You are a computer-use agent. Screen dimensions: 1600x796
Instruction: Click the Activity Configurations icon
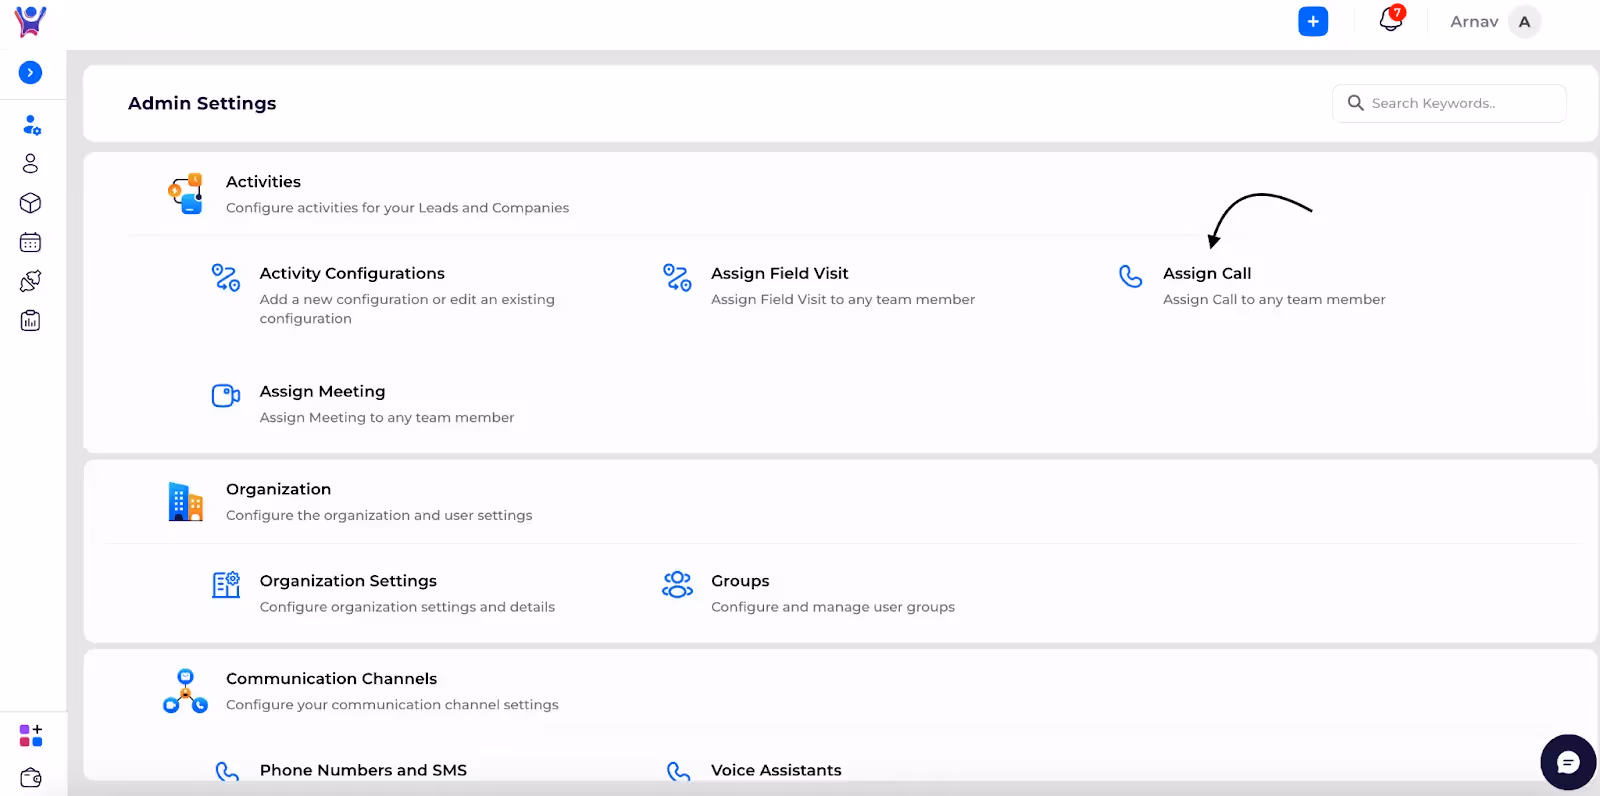226,277
